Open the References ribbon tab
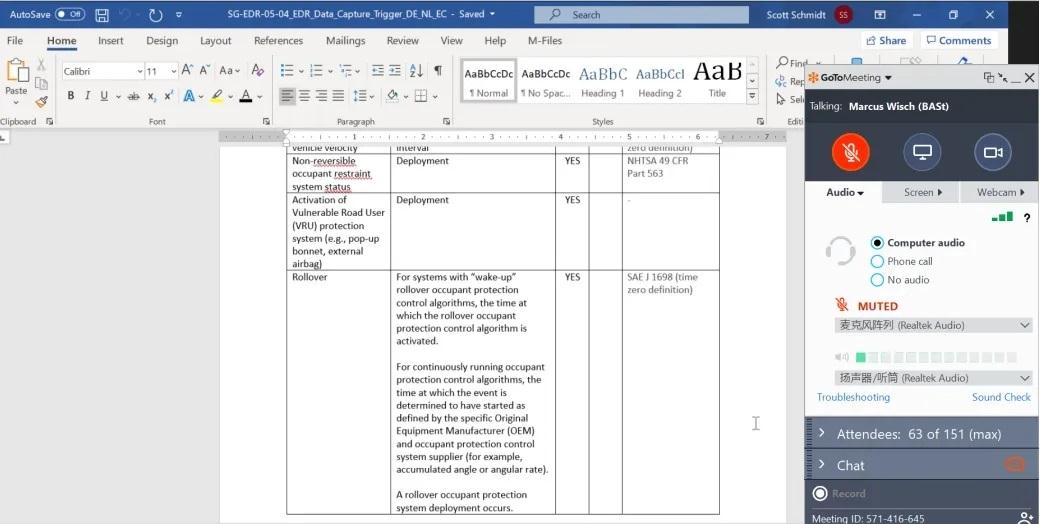 pos(278,41)
